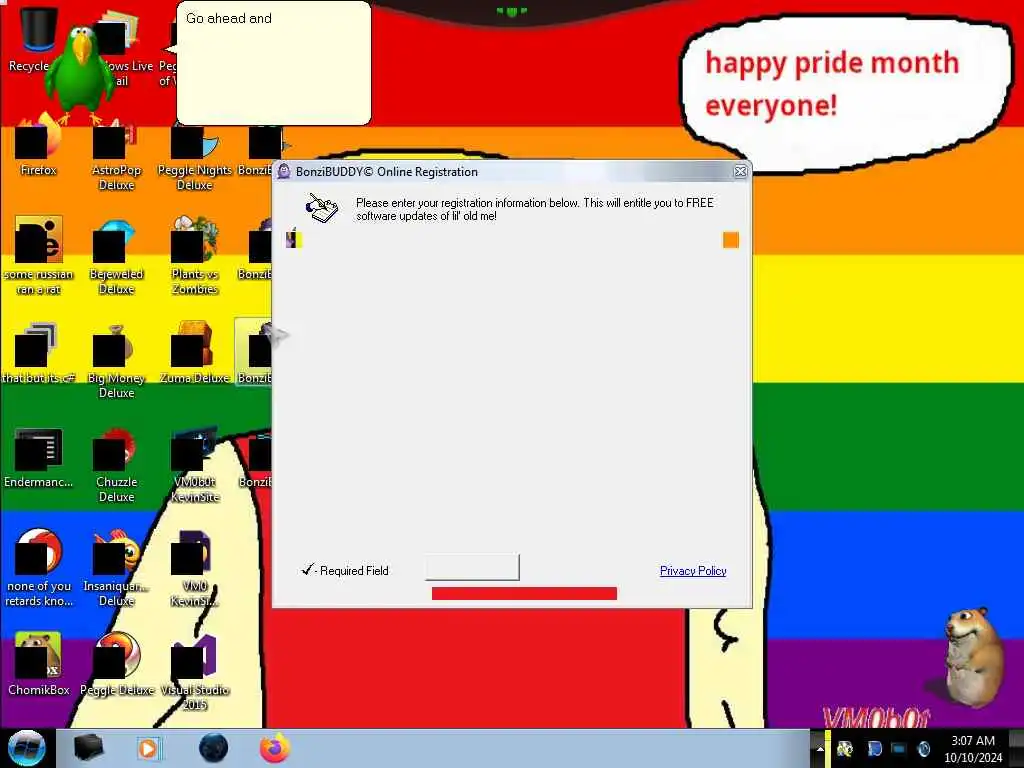Screen dimensions: 1024x768
Task: Click the green Peedy parrot character
Action: pyautogui.click(x=82, y=75)
